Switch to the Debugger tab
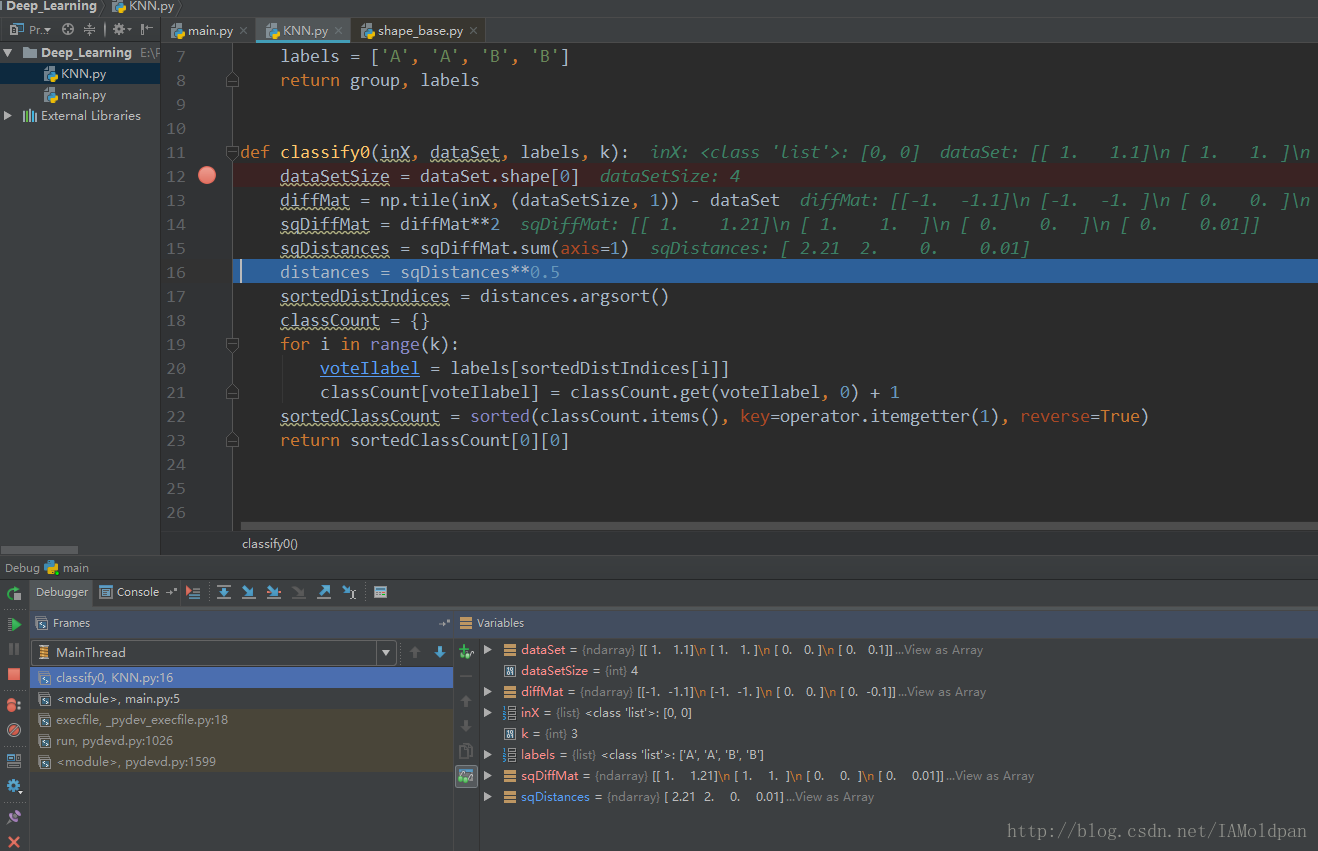 (x=62, y=592)
